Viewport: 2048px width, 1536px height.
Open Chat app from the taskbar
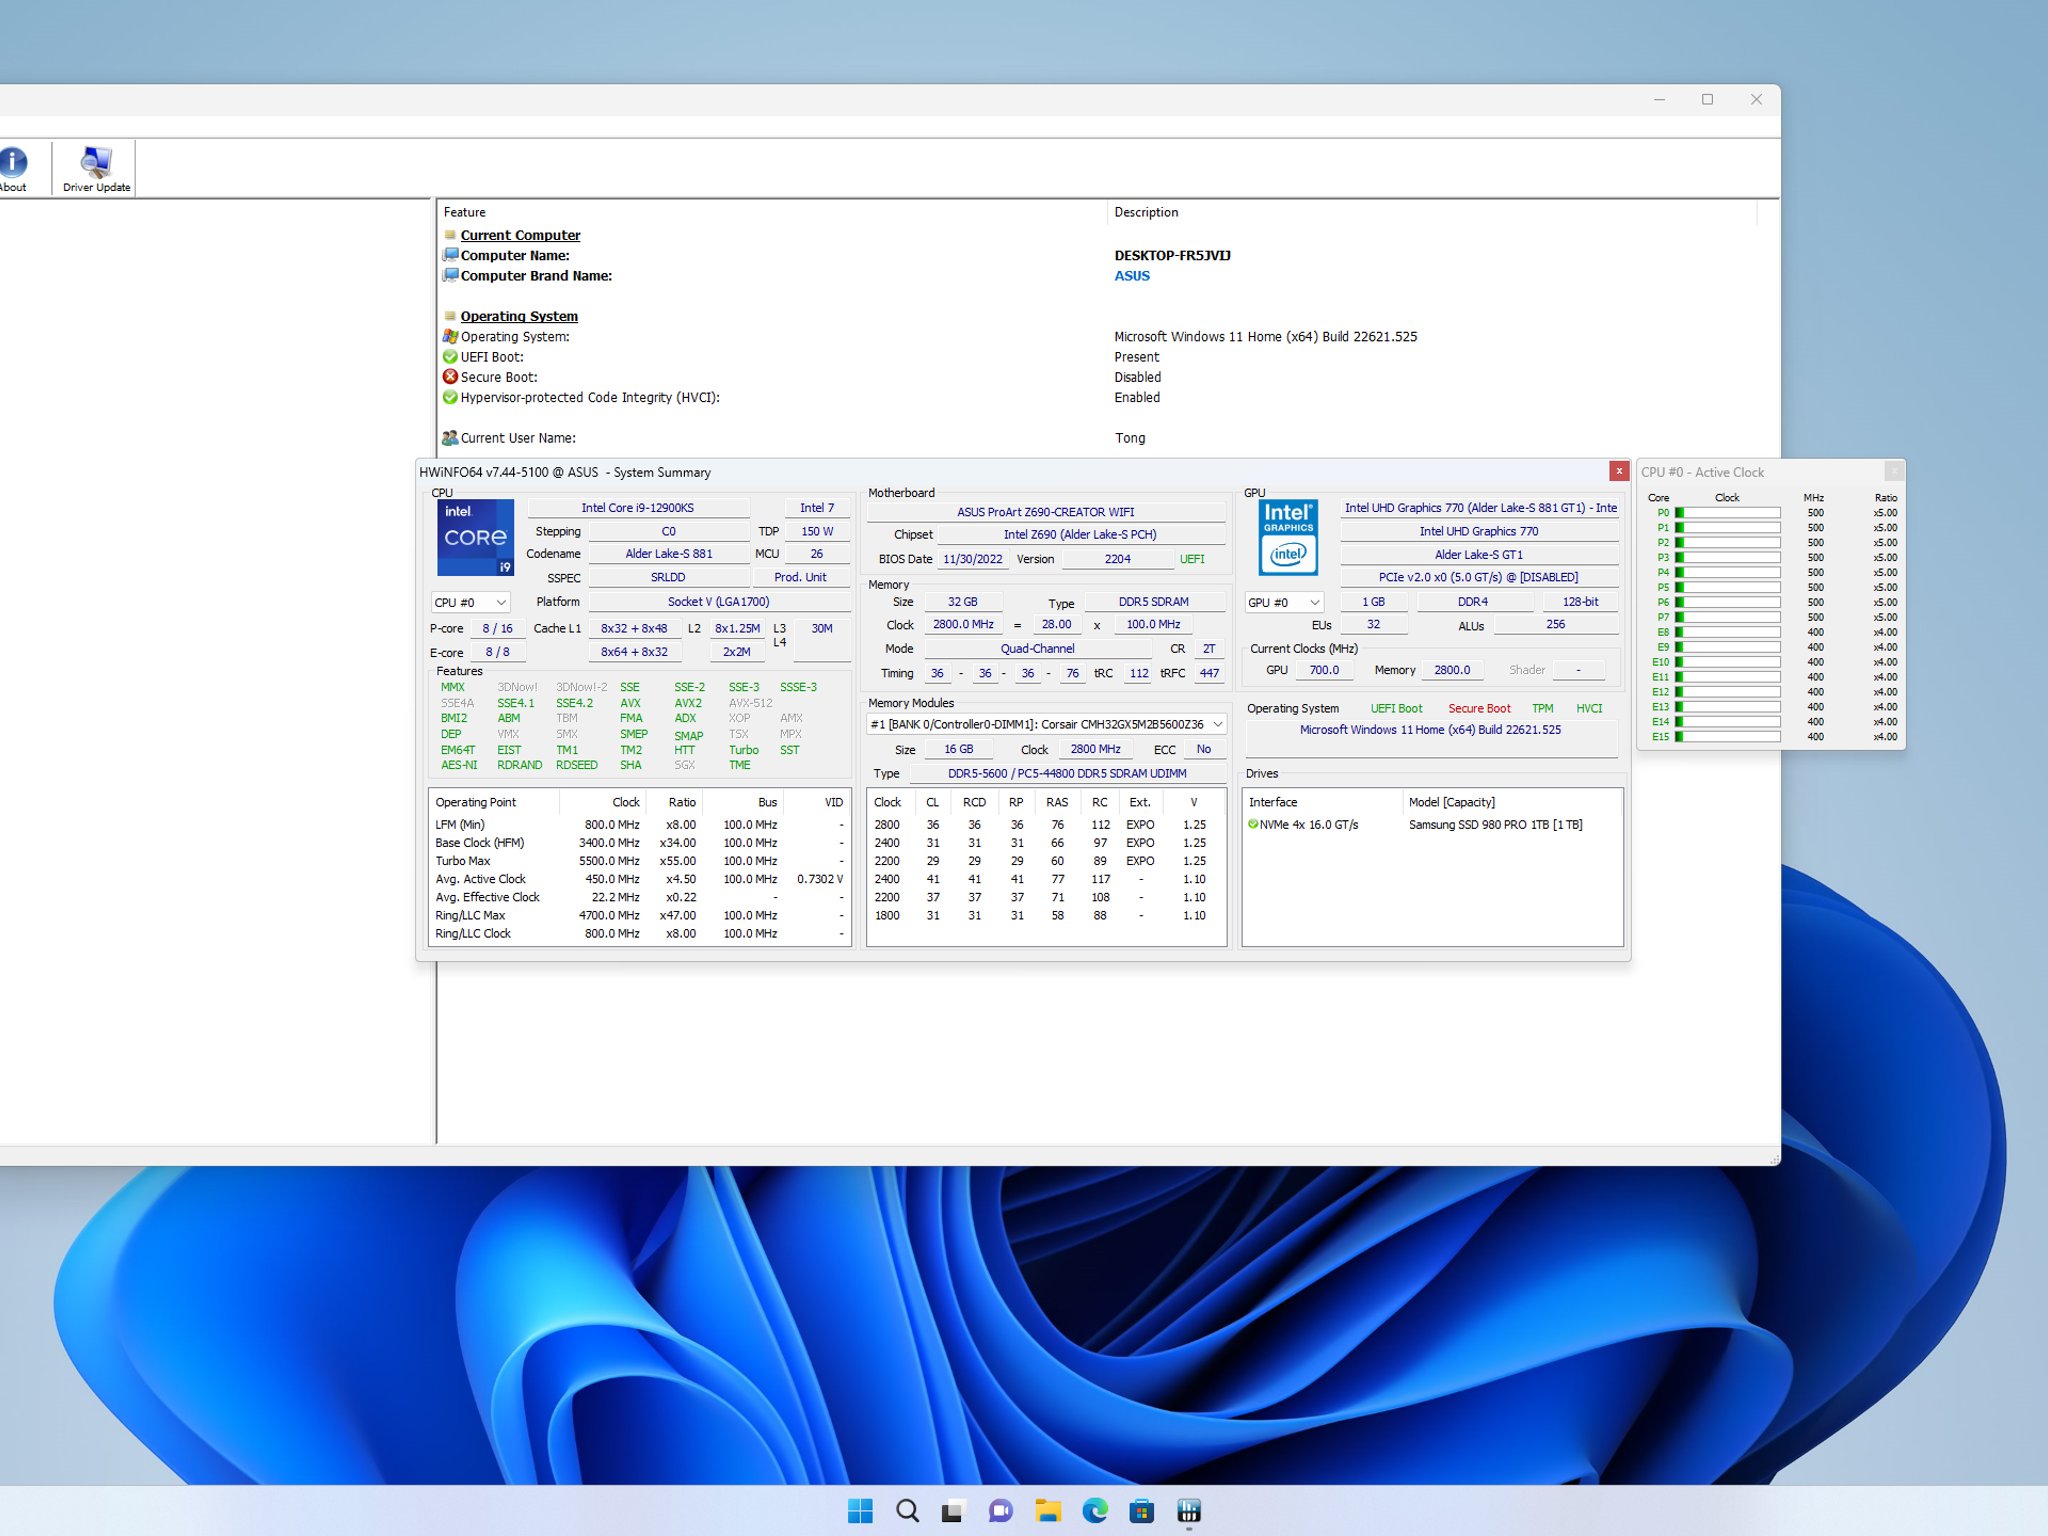click(1000, 1510)
